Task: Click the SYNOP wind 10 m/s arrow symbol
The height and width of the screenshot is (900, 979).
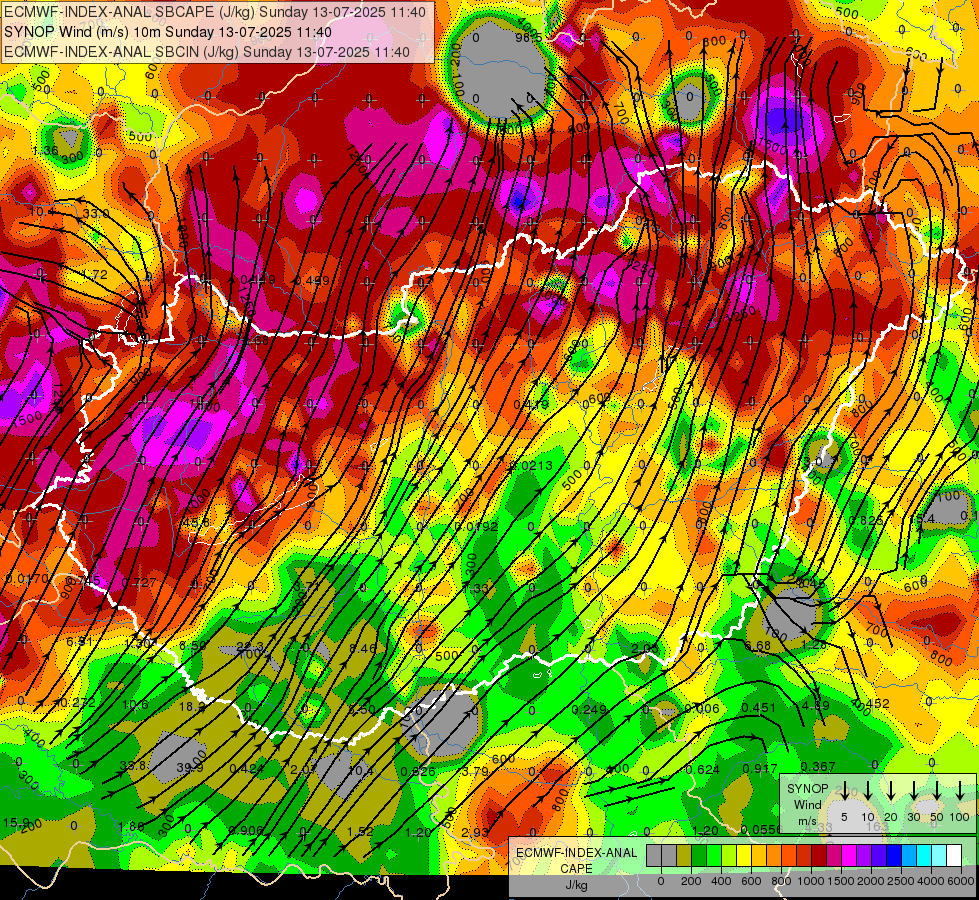Action: [x=867, y=791]
